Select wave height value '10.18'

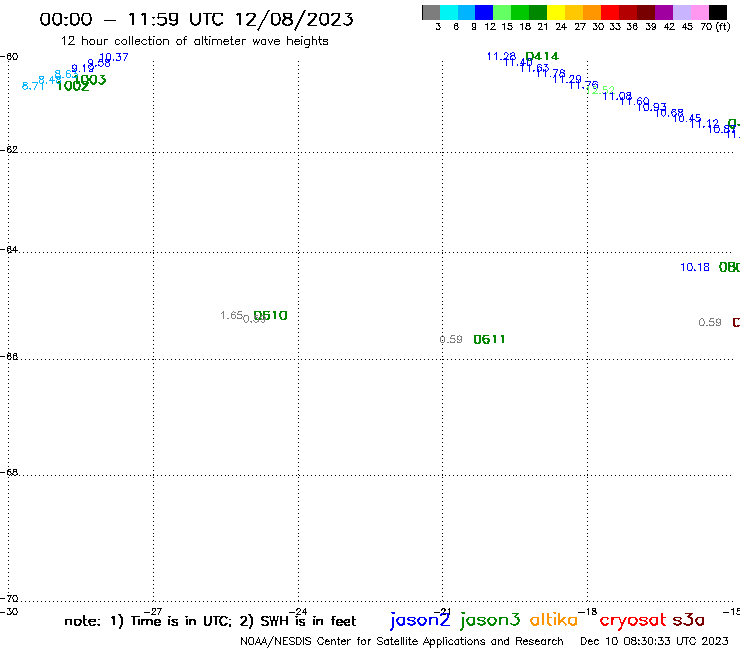point(695,267)
